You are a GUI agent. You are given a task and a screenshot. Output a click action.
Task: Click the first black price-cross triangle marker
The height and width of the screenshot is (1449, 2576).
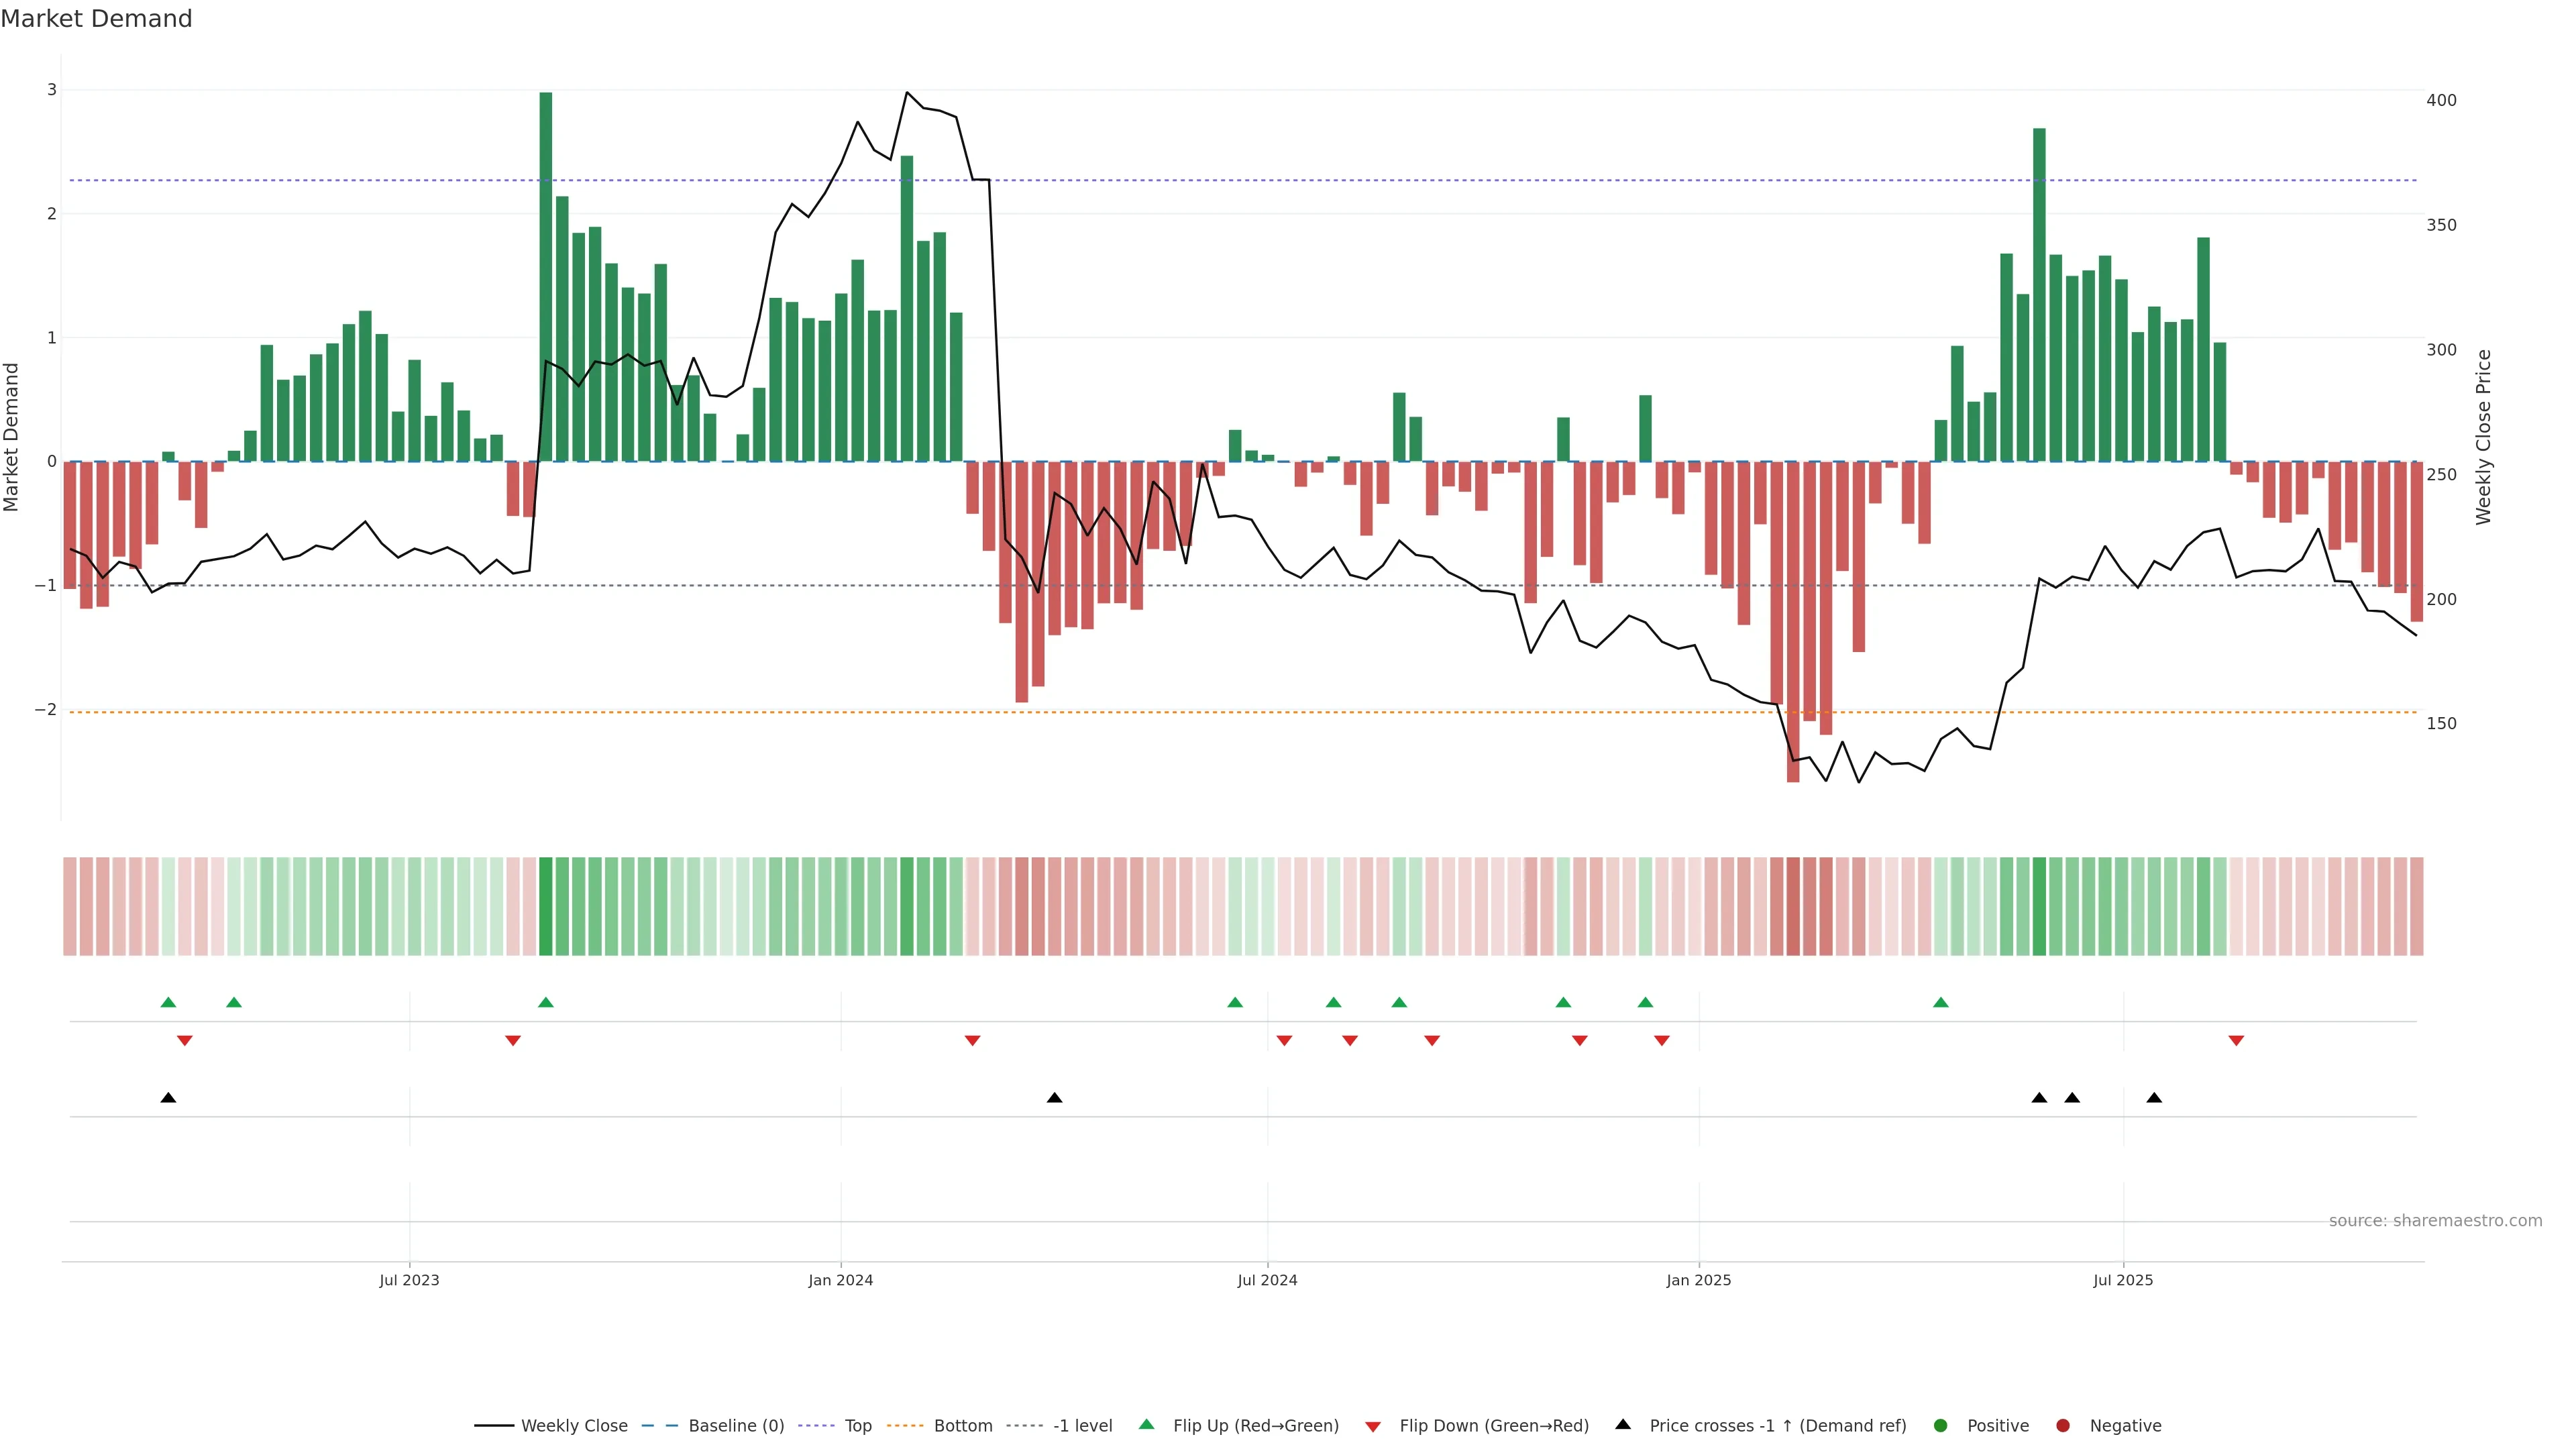point(168,1098)
